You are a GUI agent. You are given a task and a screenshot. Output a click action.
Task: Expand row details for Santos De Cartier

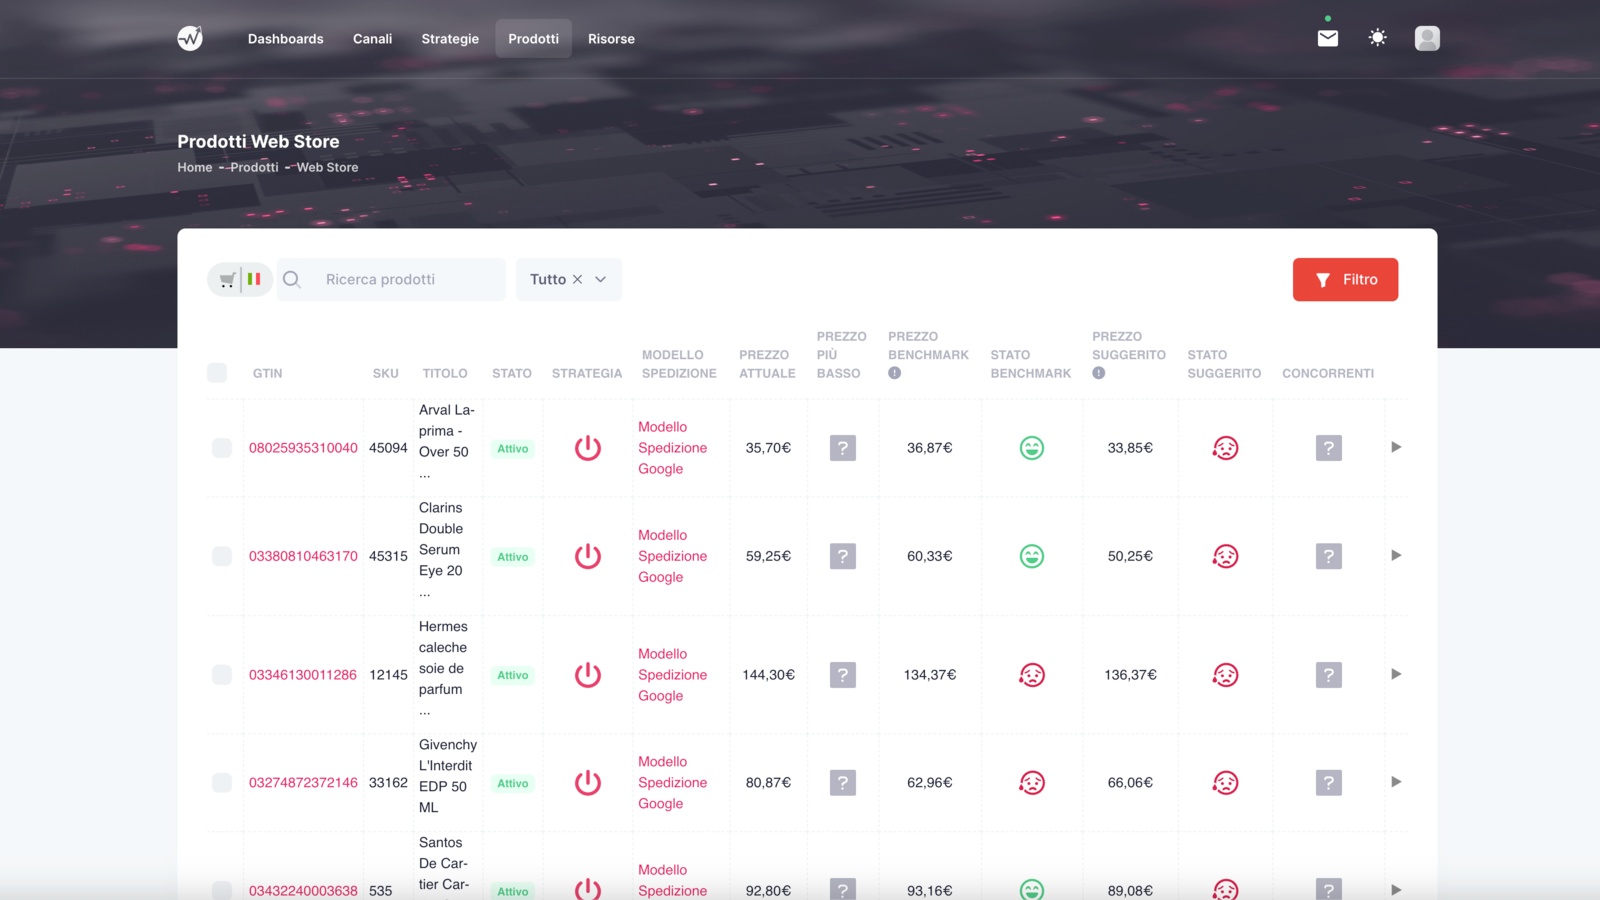click(1396, 890)
